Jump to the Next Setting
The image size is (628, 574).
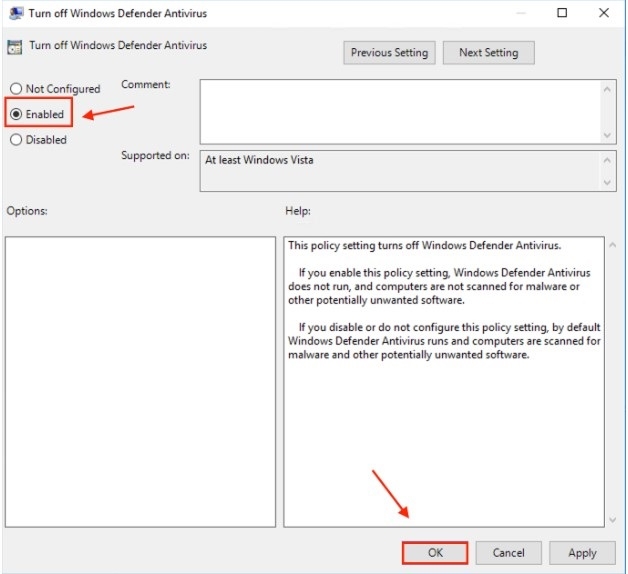click(x=490, y=53)
